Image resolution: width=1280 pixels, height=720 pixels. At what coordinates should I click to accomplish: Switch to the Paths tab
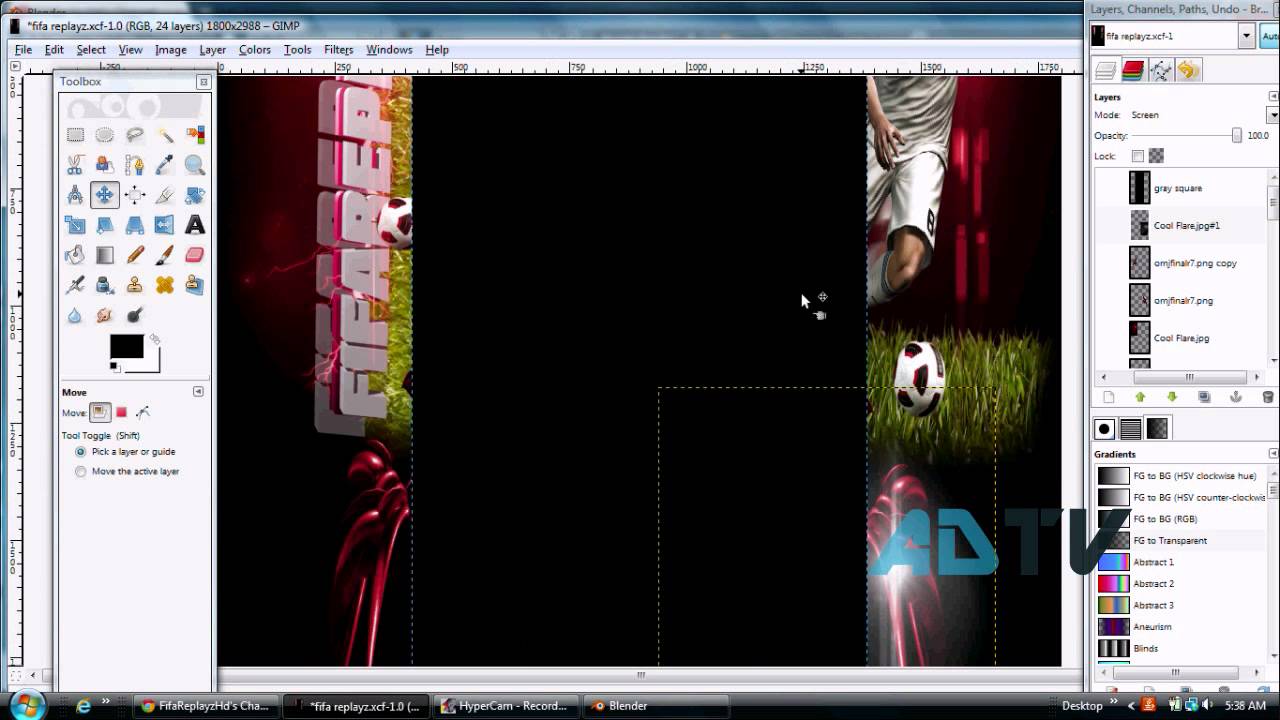coord(1160,70)
